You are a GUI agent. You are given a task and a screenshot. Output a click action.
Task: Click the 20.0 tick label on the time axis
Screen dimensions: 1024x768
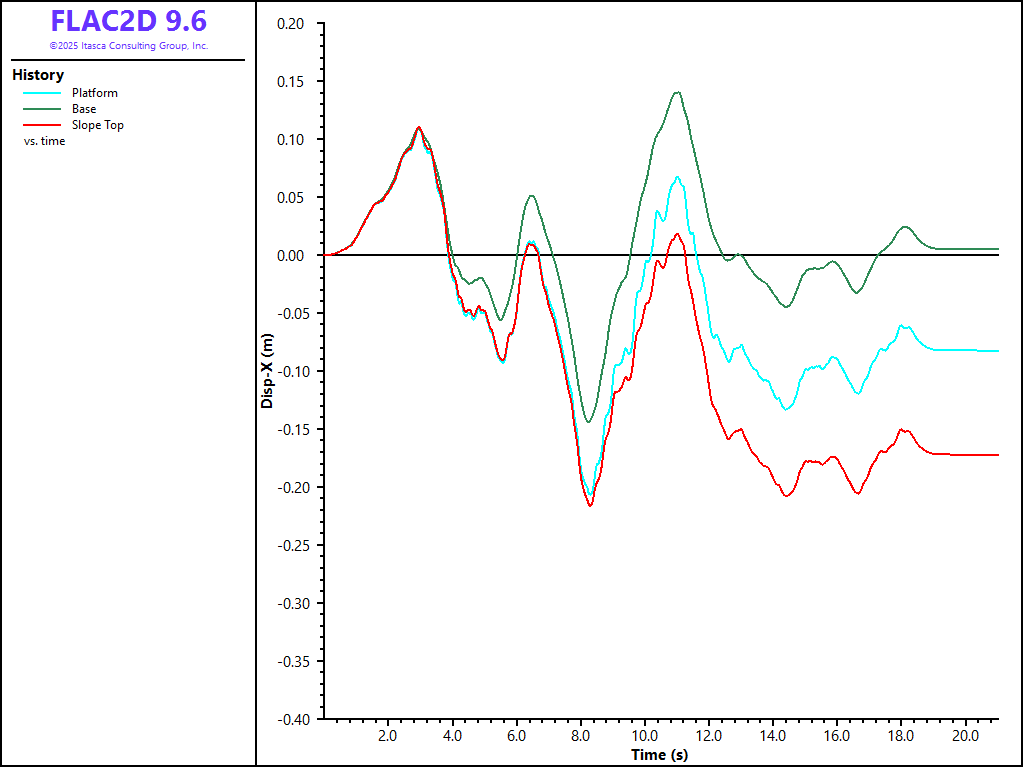(965, 736)
